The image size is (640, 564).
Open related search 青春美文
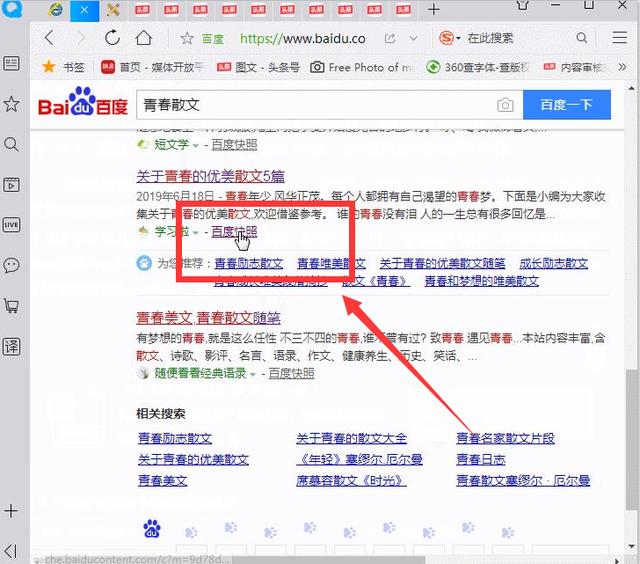(162, 481)
